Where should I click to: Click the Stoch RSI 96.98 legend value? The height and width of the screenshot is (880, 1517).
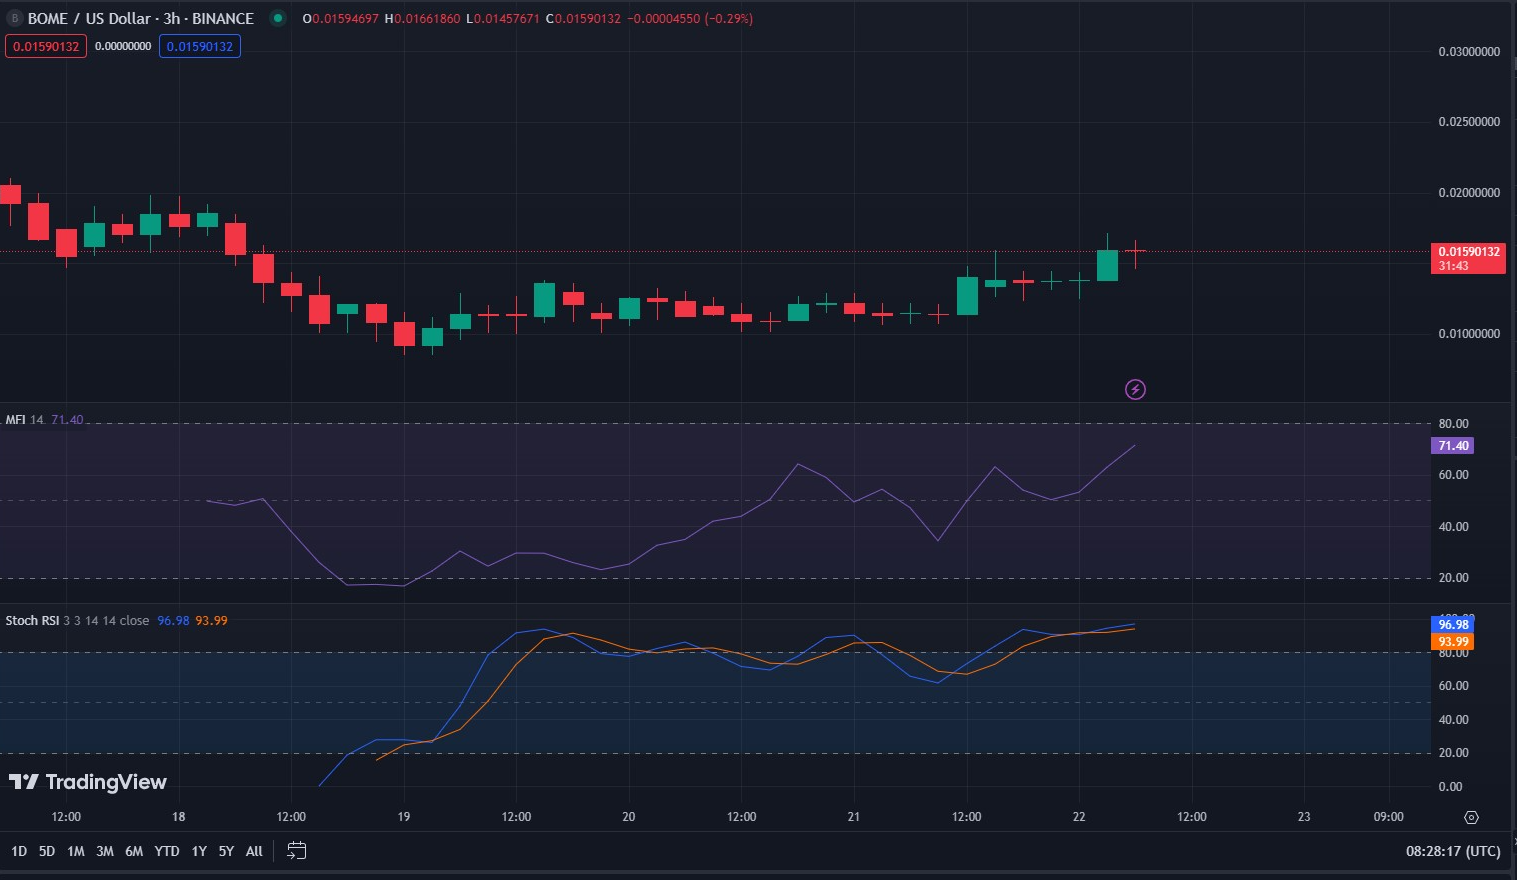click(x=173, y=620)
